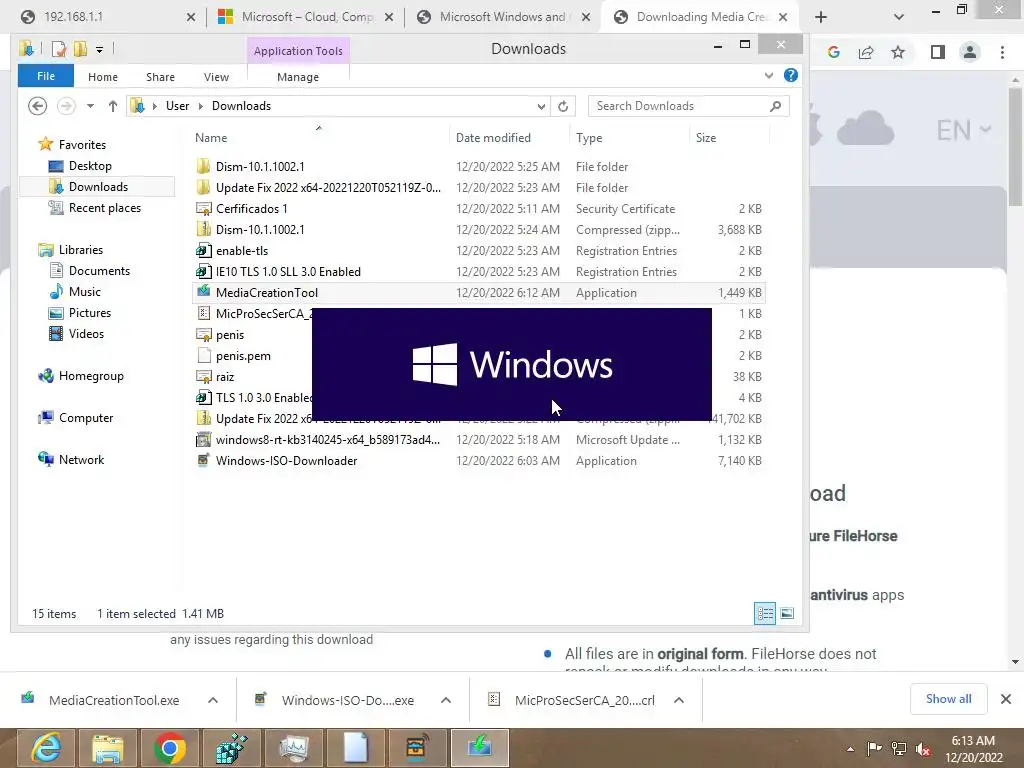
Task: Sort by Type column header
Action: (589, 138)
